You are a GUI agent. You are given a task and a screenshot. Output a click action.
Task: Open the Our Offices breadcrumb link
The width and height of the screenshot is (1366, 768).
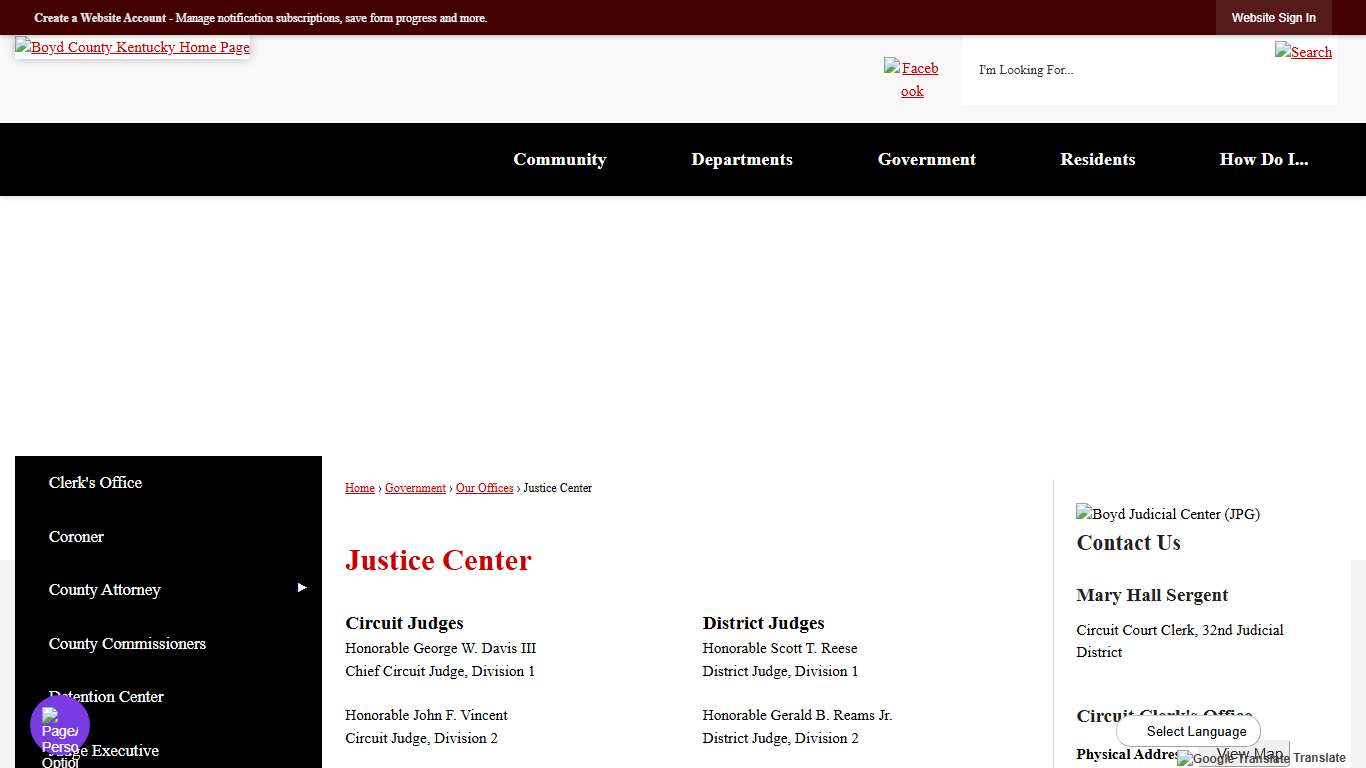point(484,488)
